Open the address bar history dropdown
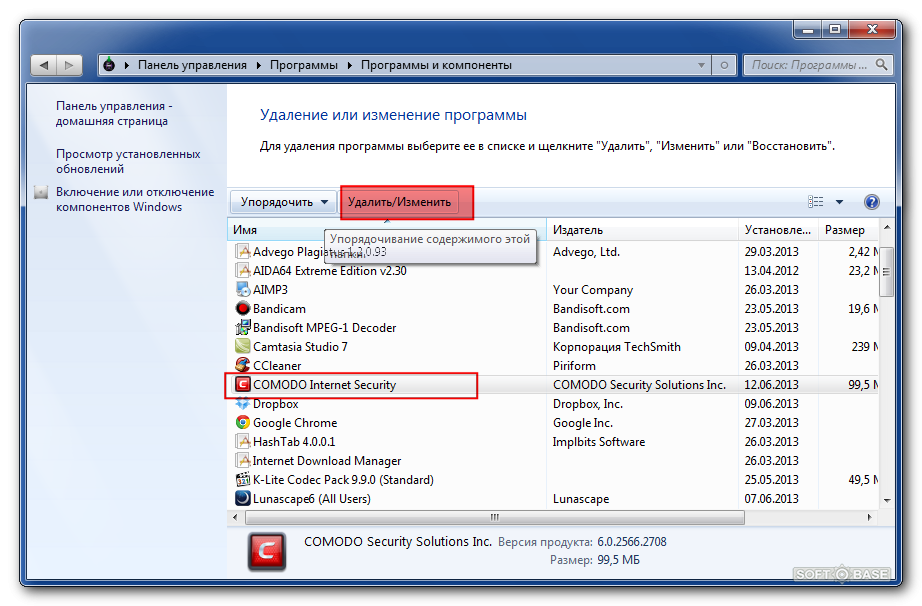922x606 pixels. pyautogui.click(x=701, y=65)
